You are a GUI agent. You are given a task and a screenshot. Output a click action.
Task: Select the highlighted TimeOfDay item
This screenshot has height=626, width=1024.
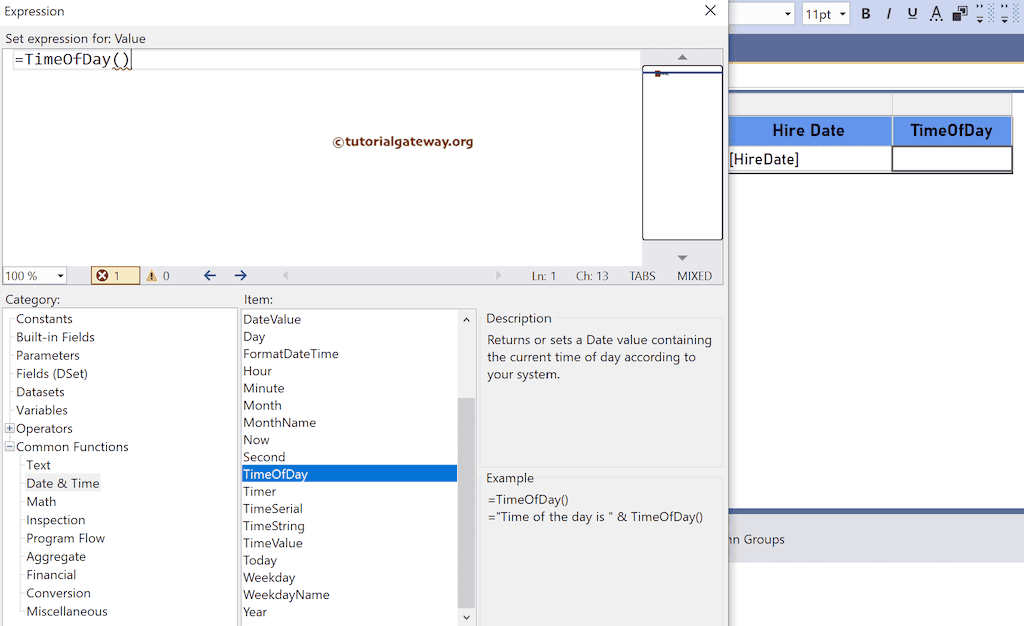coord(349,474)
